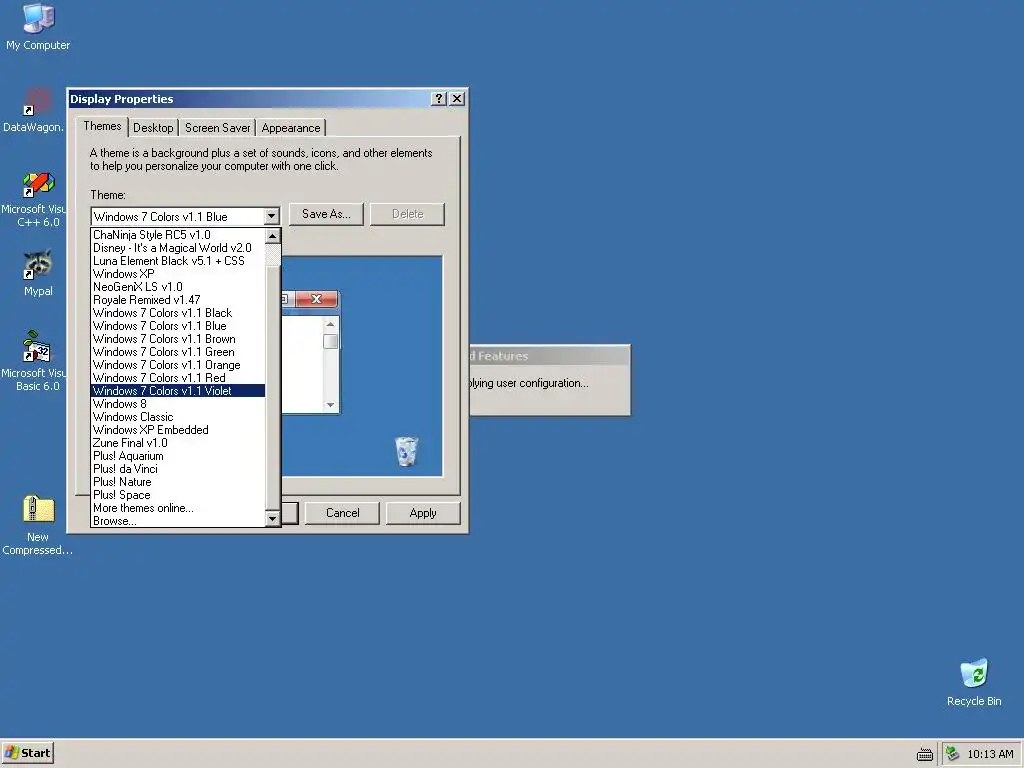Image resolution: width=1024 pixels, height=768 pixels.
Task: Select the Recycle Bin desktop icon
Action: pos(974,682)
